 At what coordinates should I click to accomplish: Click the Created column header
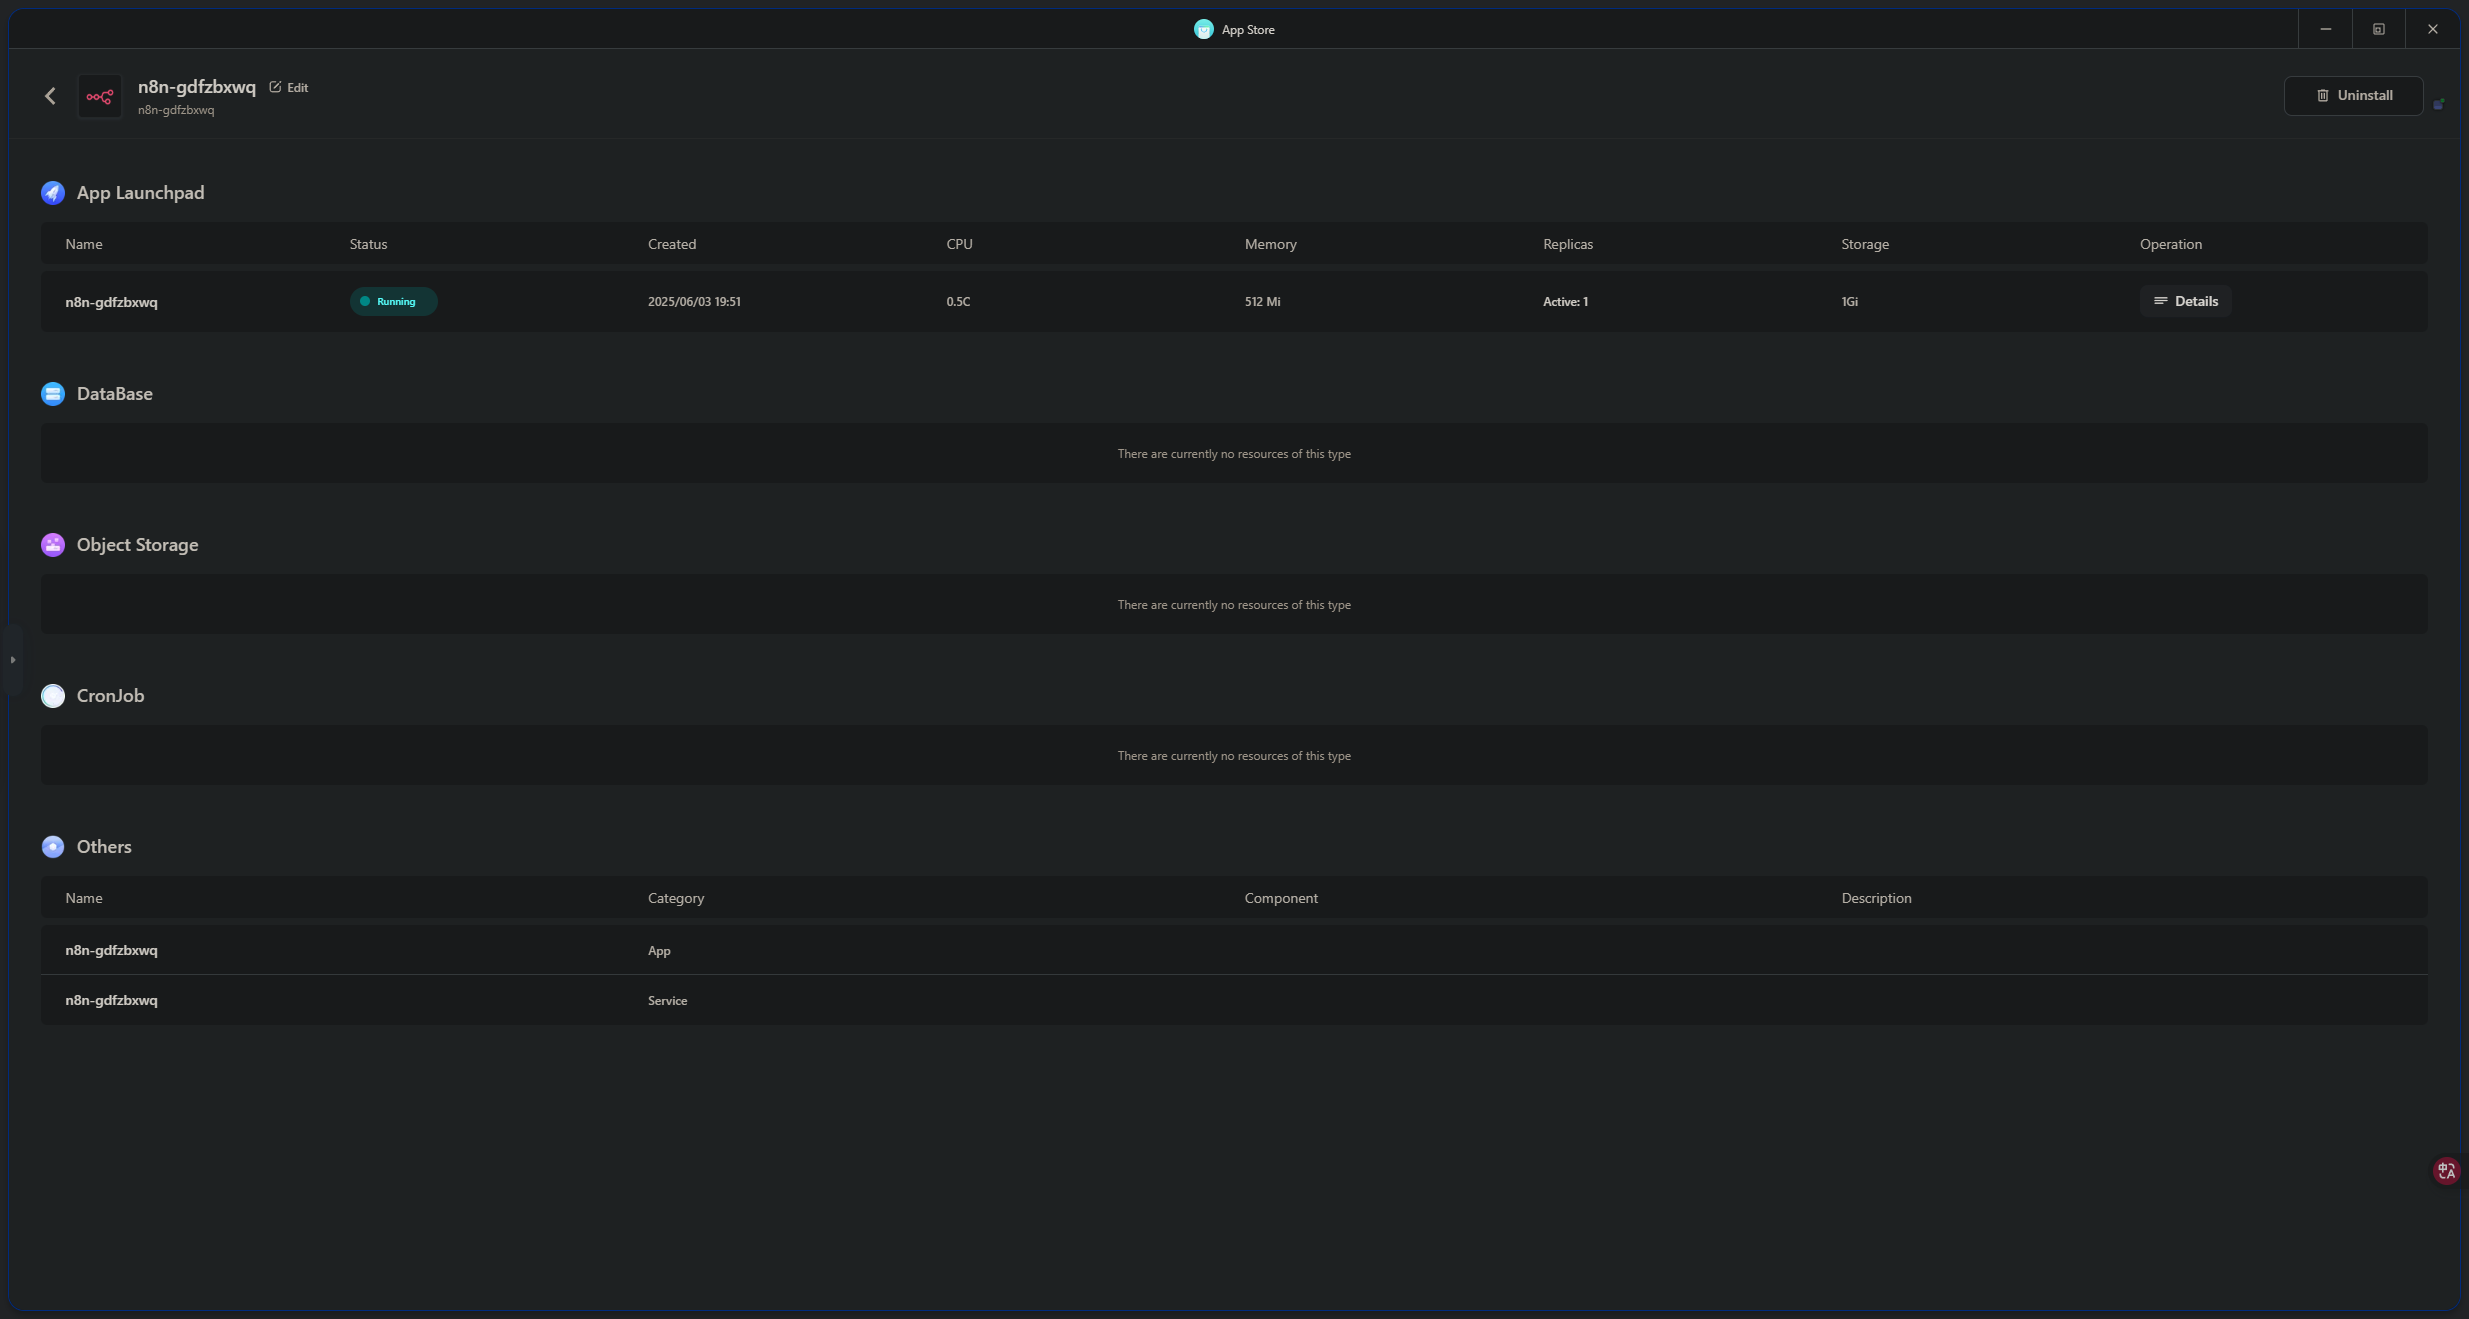[x=672, y=244]
